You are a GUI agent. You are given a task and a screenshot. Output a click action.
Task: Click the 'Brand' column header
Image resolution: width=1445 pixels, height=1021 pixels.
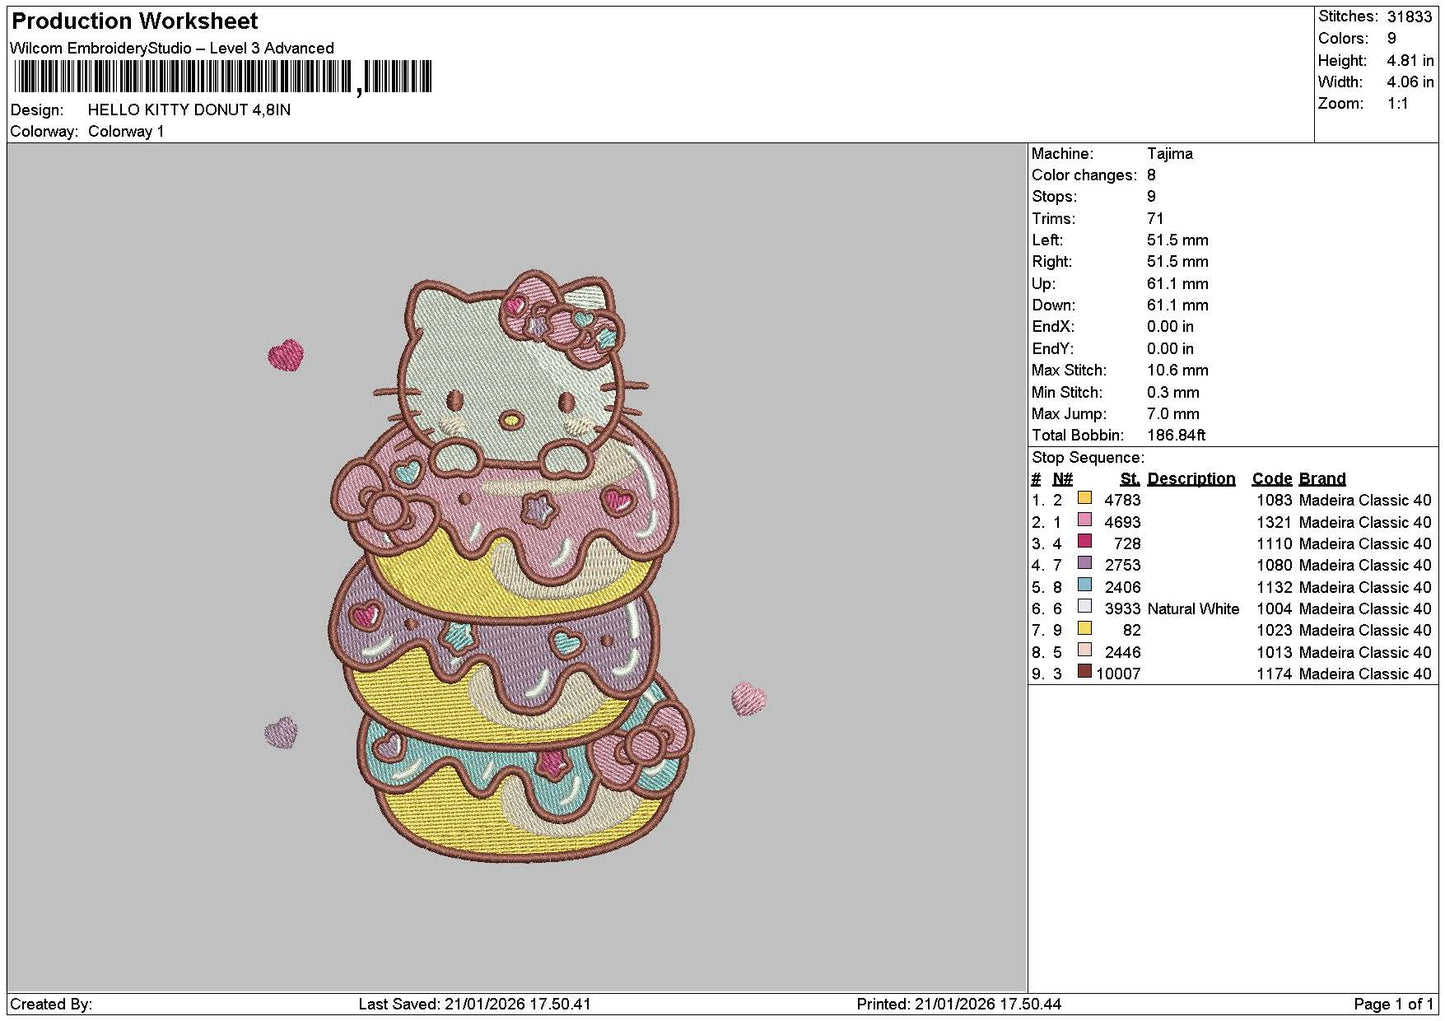1322,479
